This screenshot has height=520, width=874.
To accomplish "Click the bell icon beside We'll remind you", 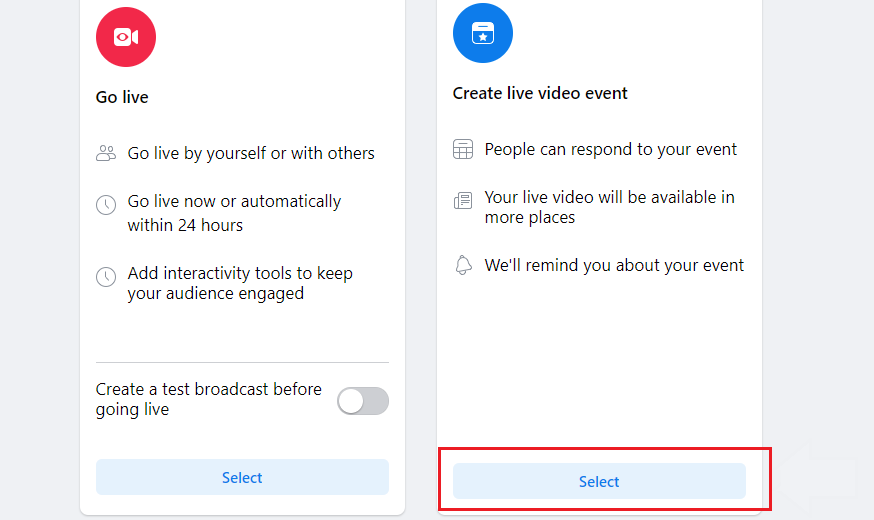I will [x=463, y=265].
